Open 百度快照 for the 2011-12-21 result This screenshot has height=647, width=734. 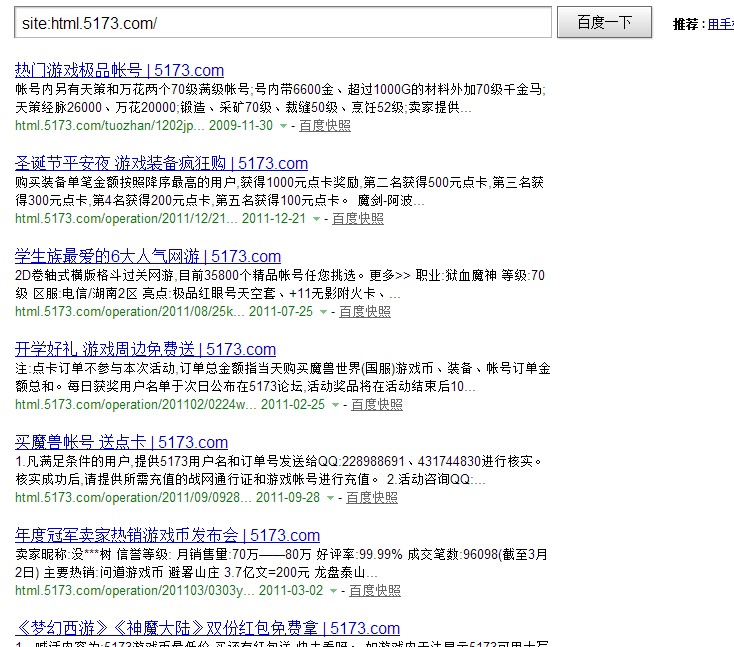click(x=358, y=219)
